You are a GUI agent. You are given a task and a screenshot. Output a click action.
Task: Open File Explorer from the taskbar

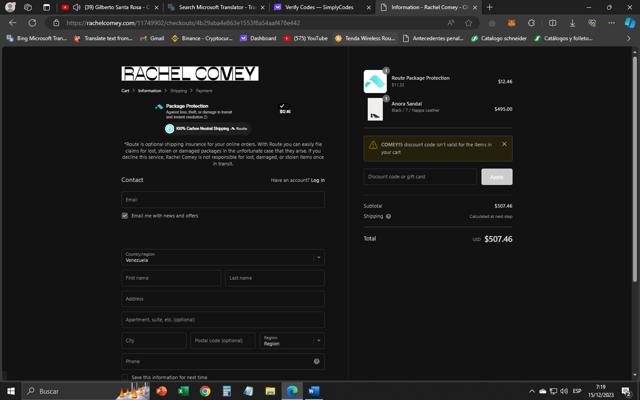(270, 391)
